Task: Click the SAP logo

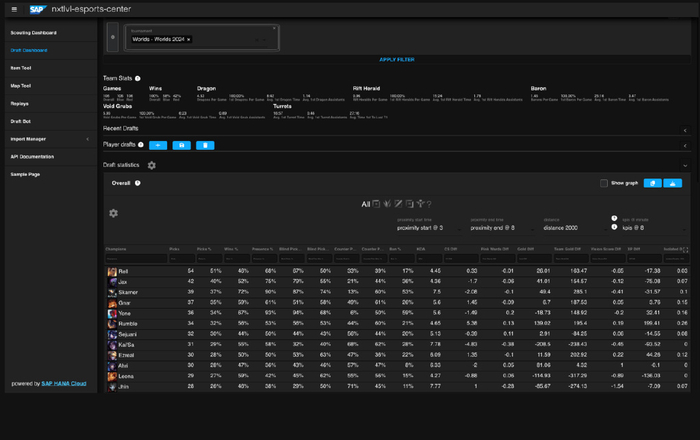Action: click(x=37, y=8)
